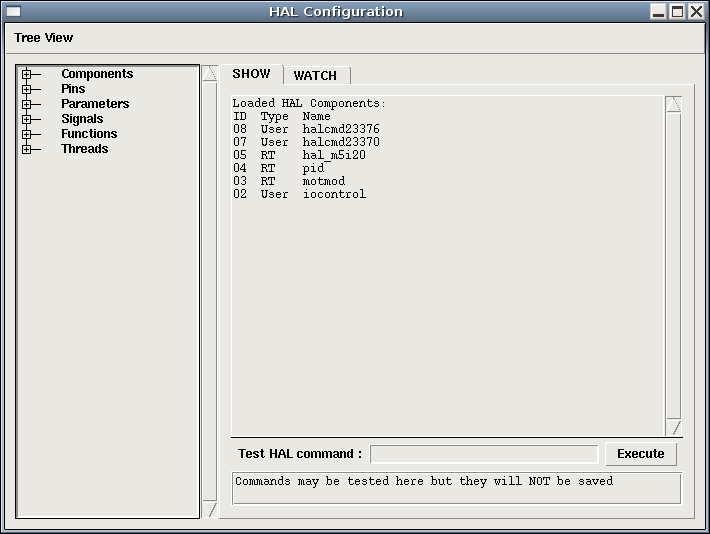Click the Test HAL command input field
The width and height of the screenshot is (710, 534).
coord(484,454)
